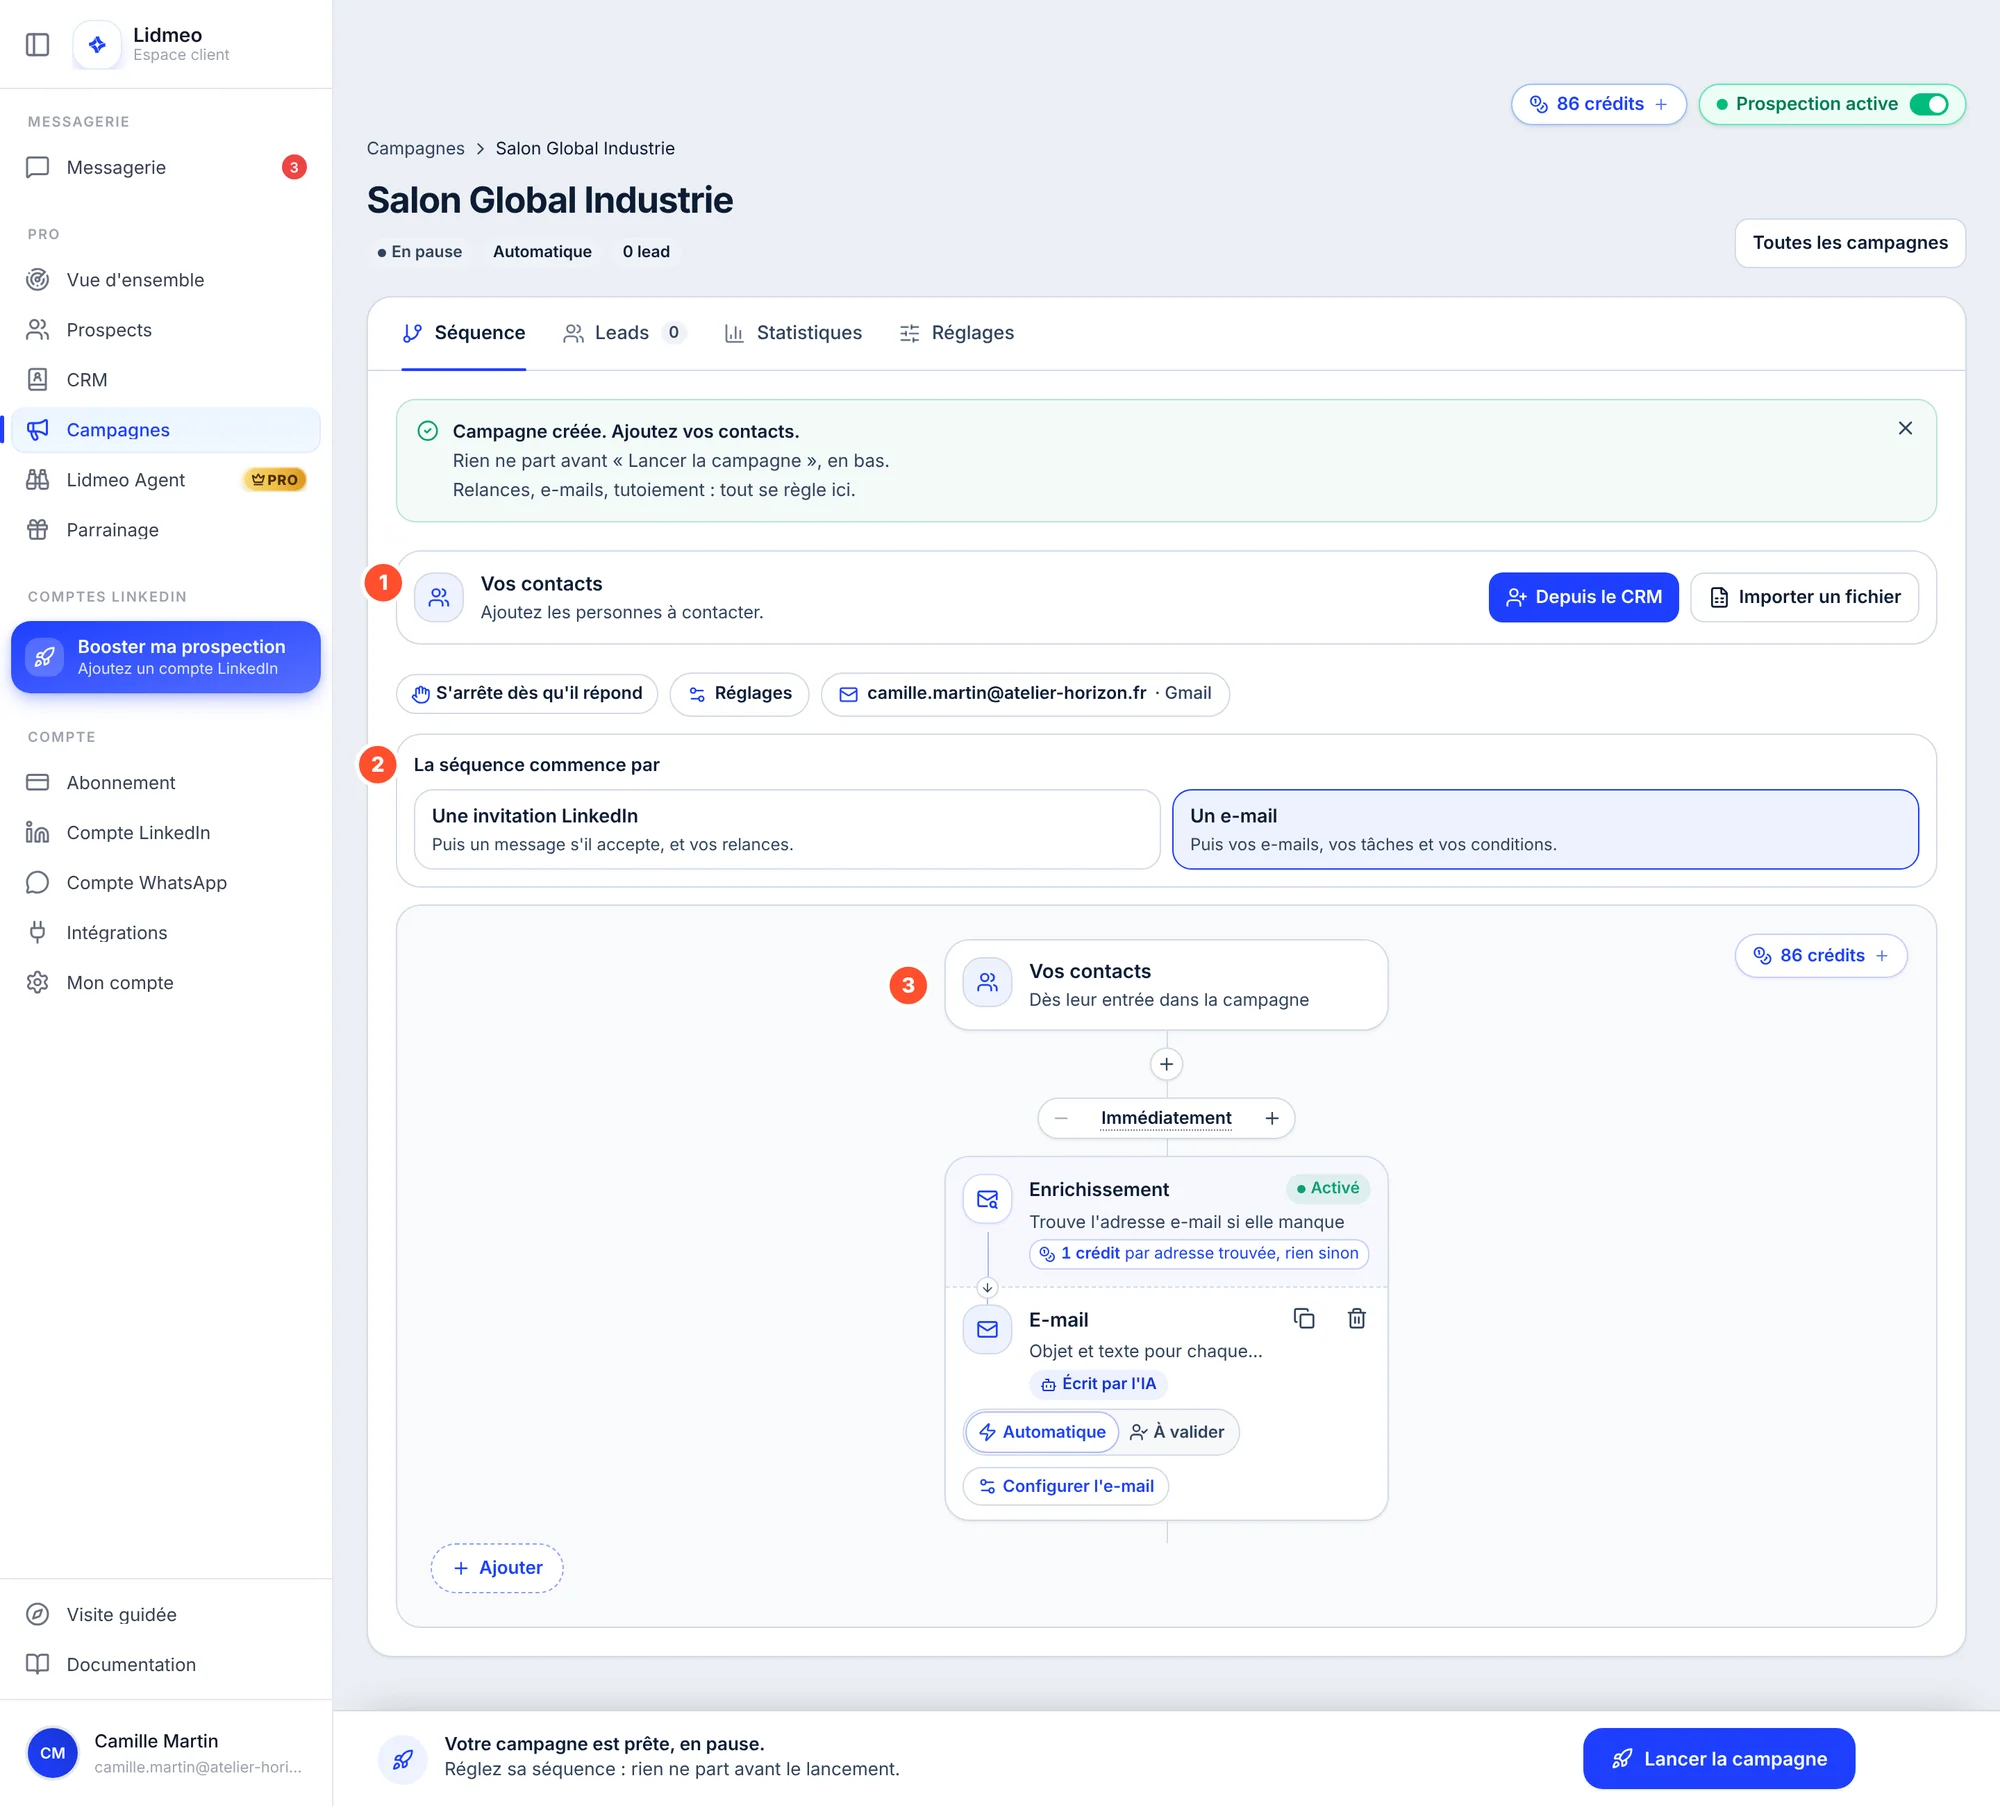Open Vue d'ensemble in the sidebar
Image resolution: width=2000 pixels, height=1806 pixels.
[166, 280]
